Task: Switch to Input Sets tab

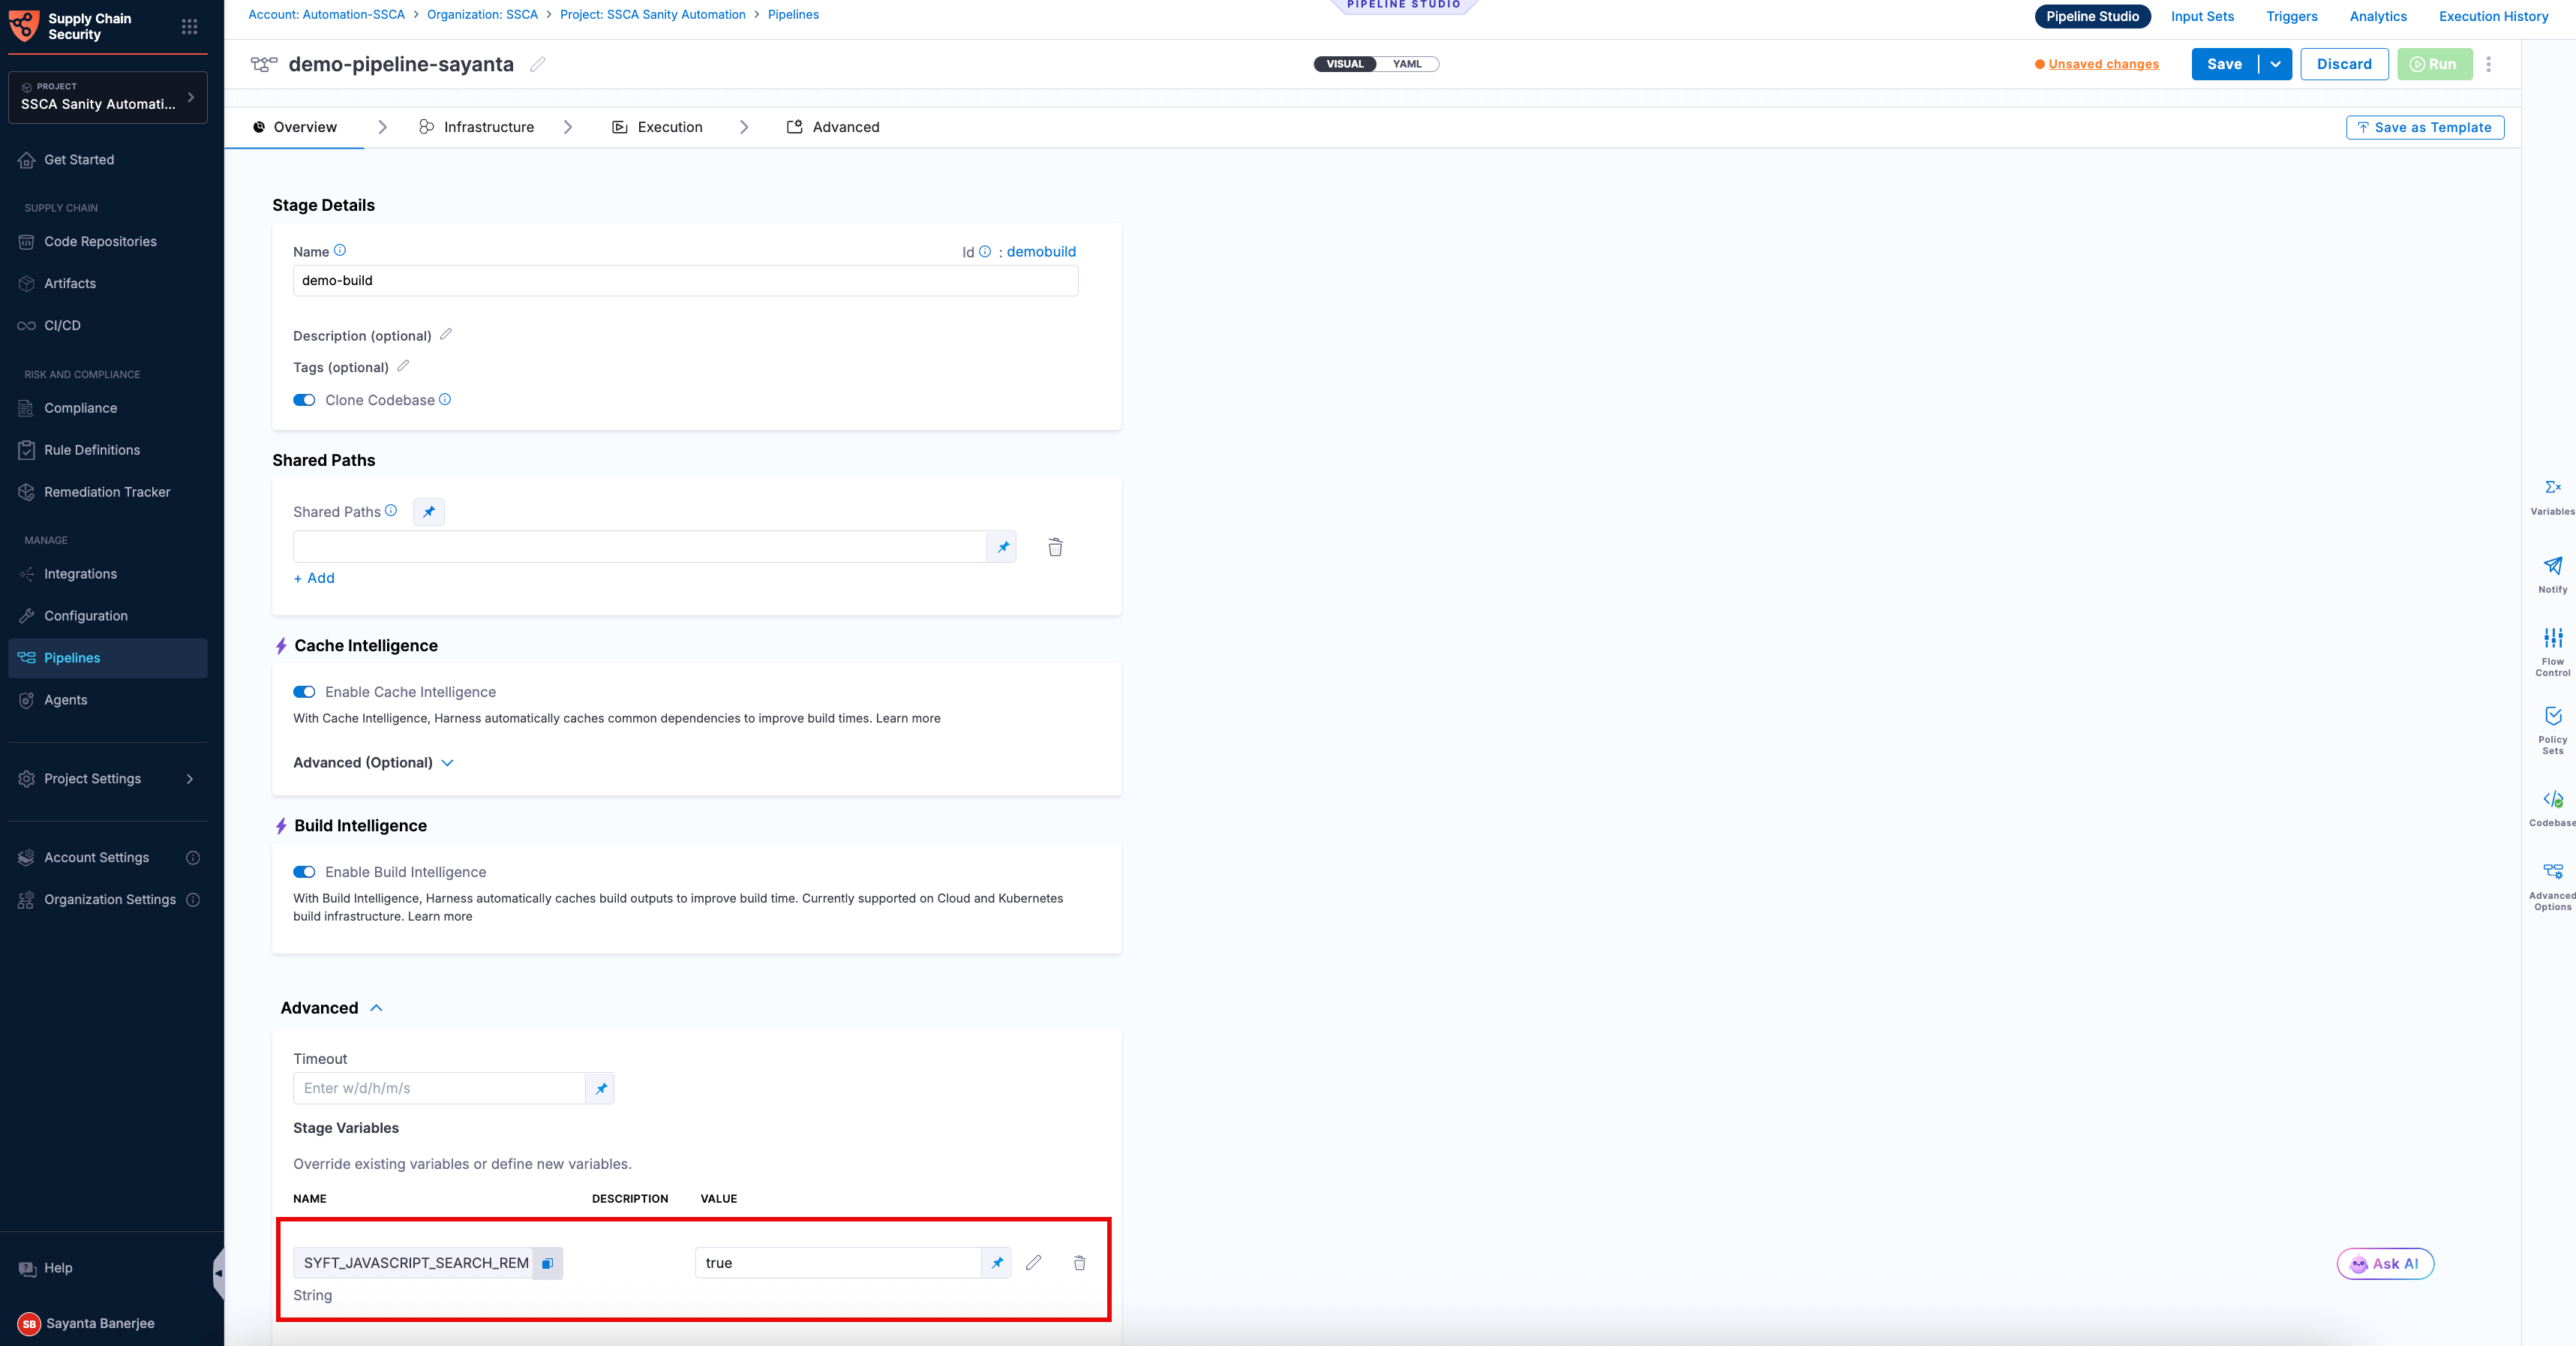Action: (2202, 16)
